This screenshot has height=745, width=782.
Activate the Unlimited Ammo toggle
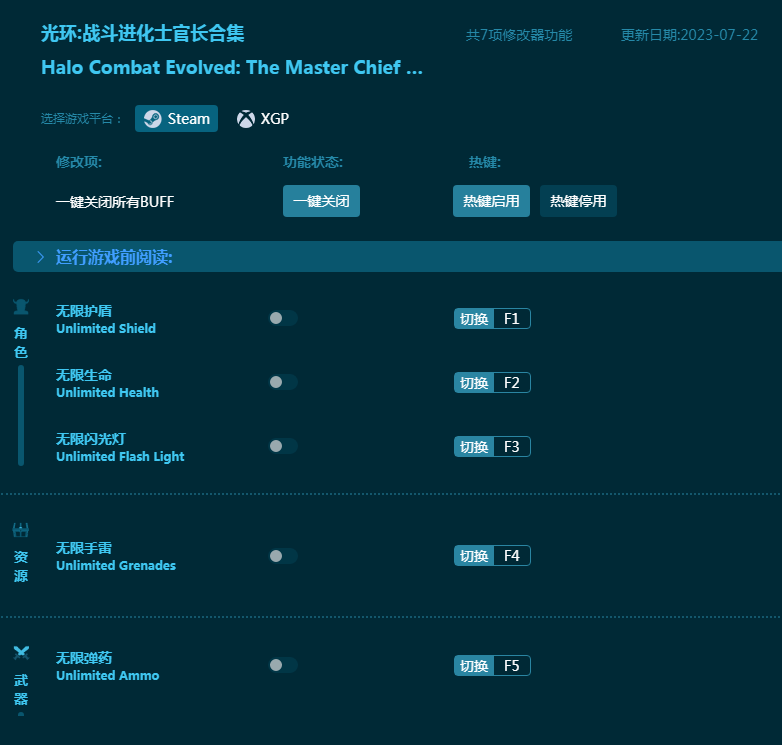coord(283,665)
